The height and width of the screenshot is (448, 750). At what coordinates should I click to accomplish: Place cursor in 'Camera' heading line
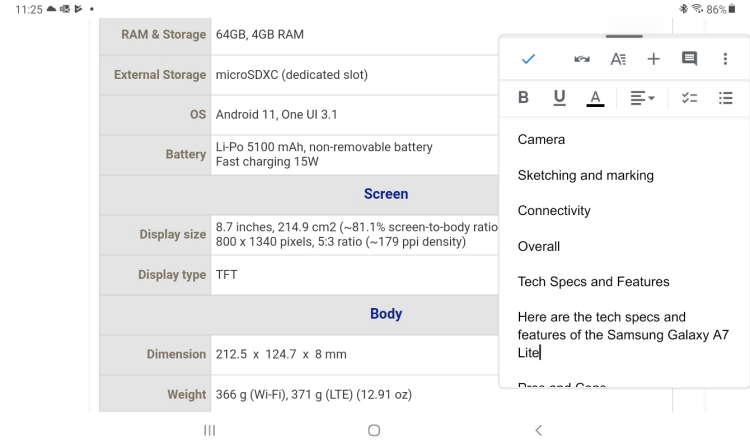click(541, 140)
